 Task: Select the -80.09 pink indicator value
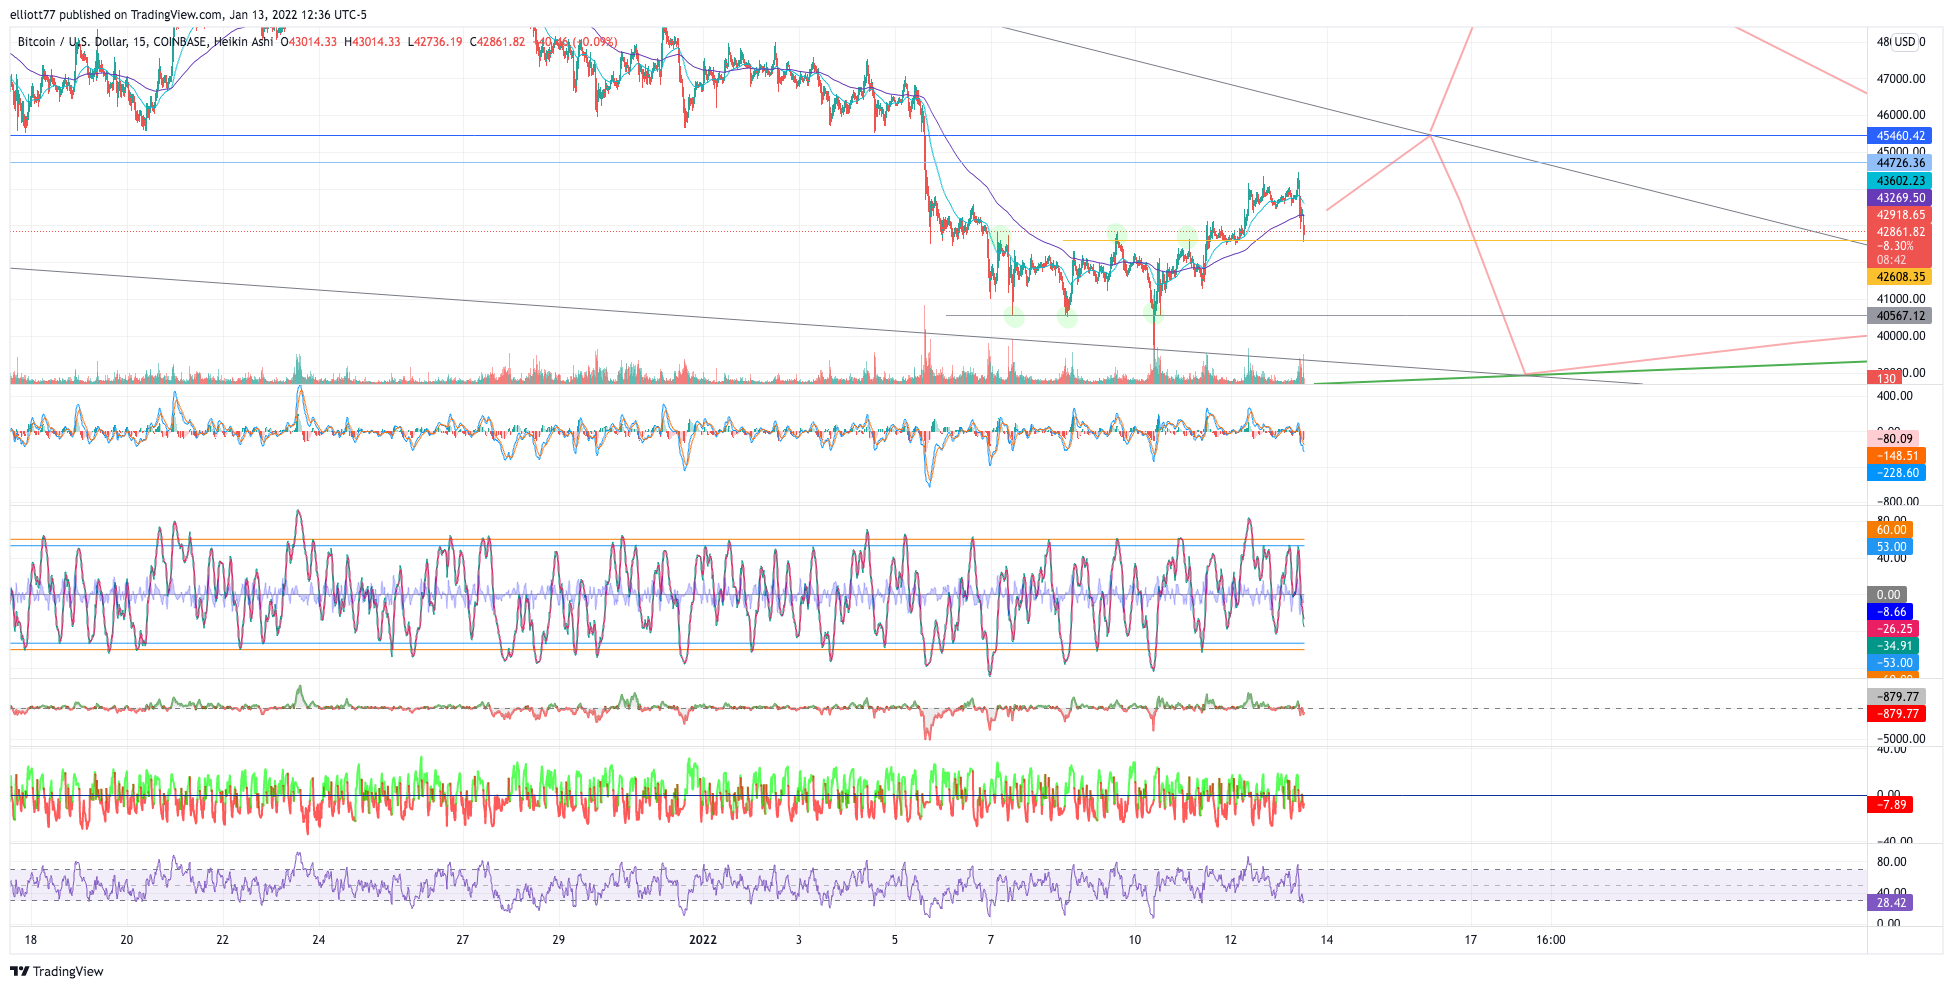(1893, 439)
